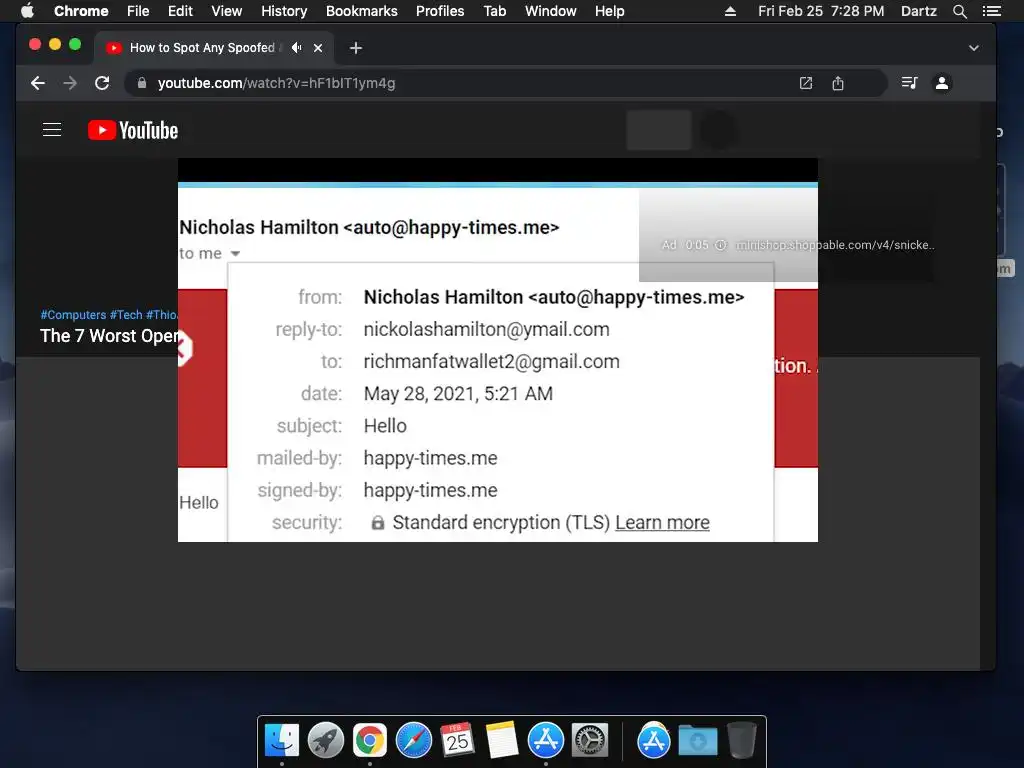Open the Bookmarks menu
The width and height of the screenshot is (1024, 768).
(x=362, y=11)
